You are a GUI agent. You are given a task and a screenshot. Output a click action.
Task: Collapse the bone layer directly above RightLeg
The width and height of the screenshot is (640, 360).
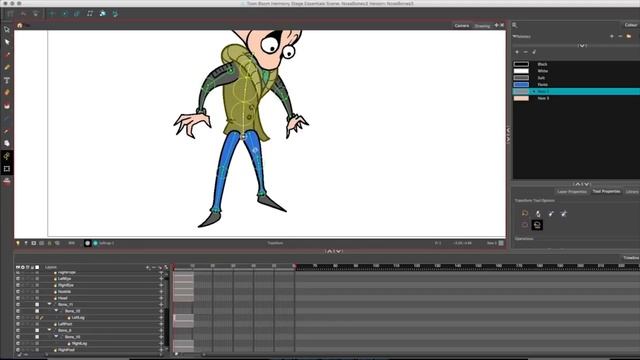click(56, 337)
